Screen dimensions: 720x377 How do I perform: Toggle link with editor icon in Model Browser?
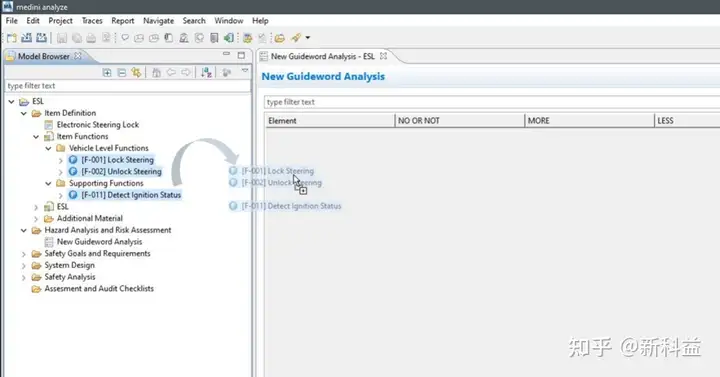tap(136, 73)
